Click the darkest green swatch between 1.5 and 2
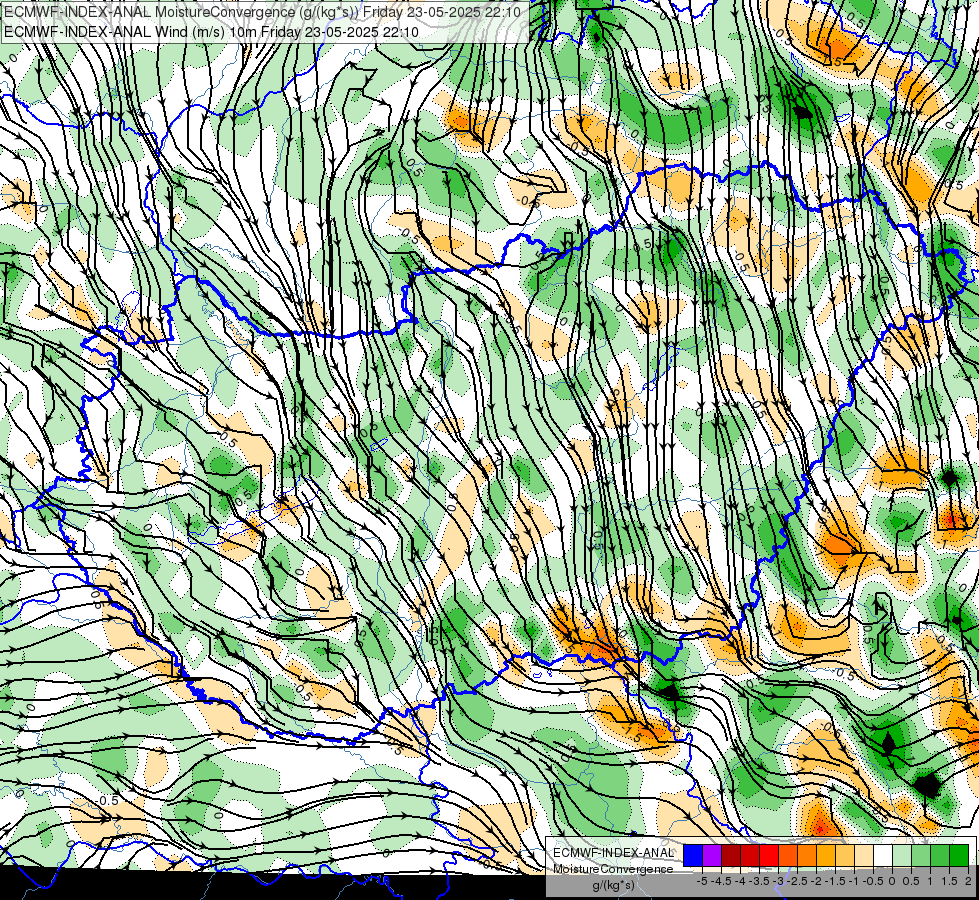 point(959,856)
